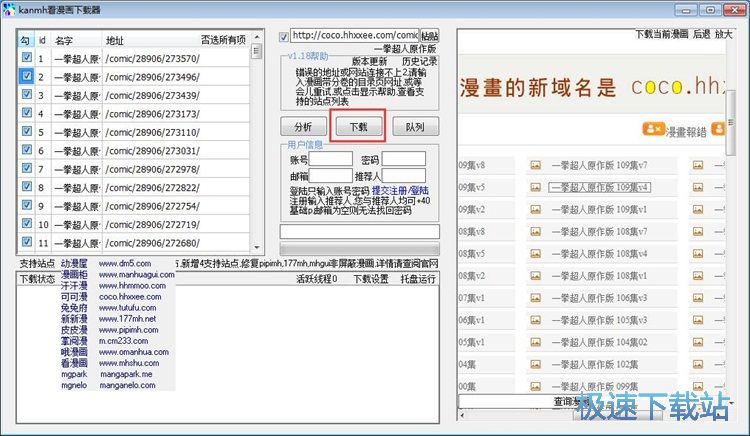Click 放大 to zoom in
The height and width of the screenshot is (436, 750).
point(723,34)
